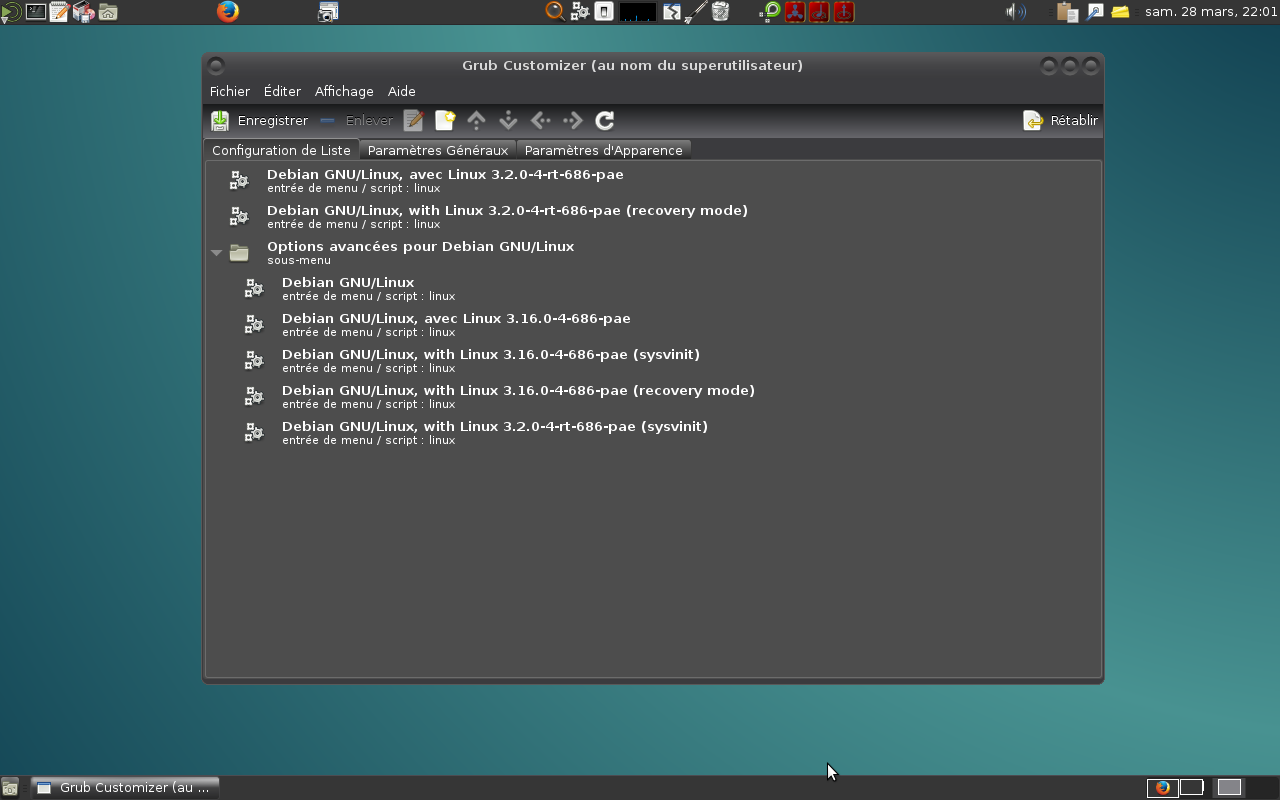Click the volume icon in the system tray
Viewport: 1280px width, 800px height.
[1016, 12]
